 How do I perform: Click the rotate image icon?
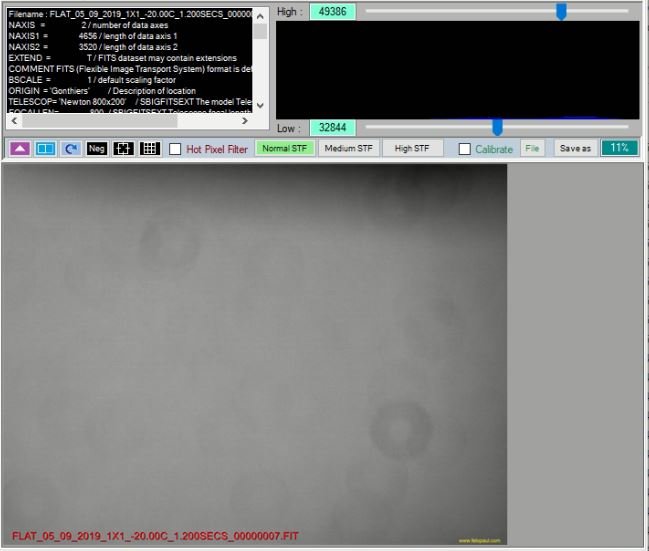pos(71,149)
